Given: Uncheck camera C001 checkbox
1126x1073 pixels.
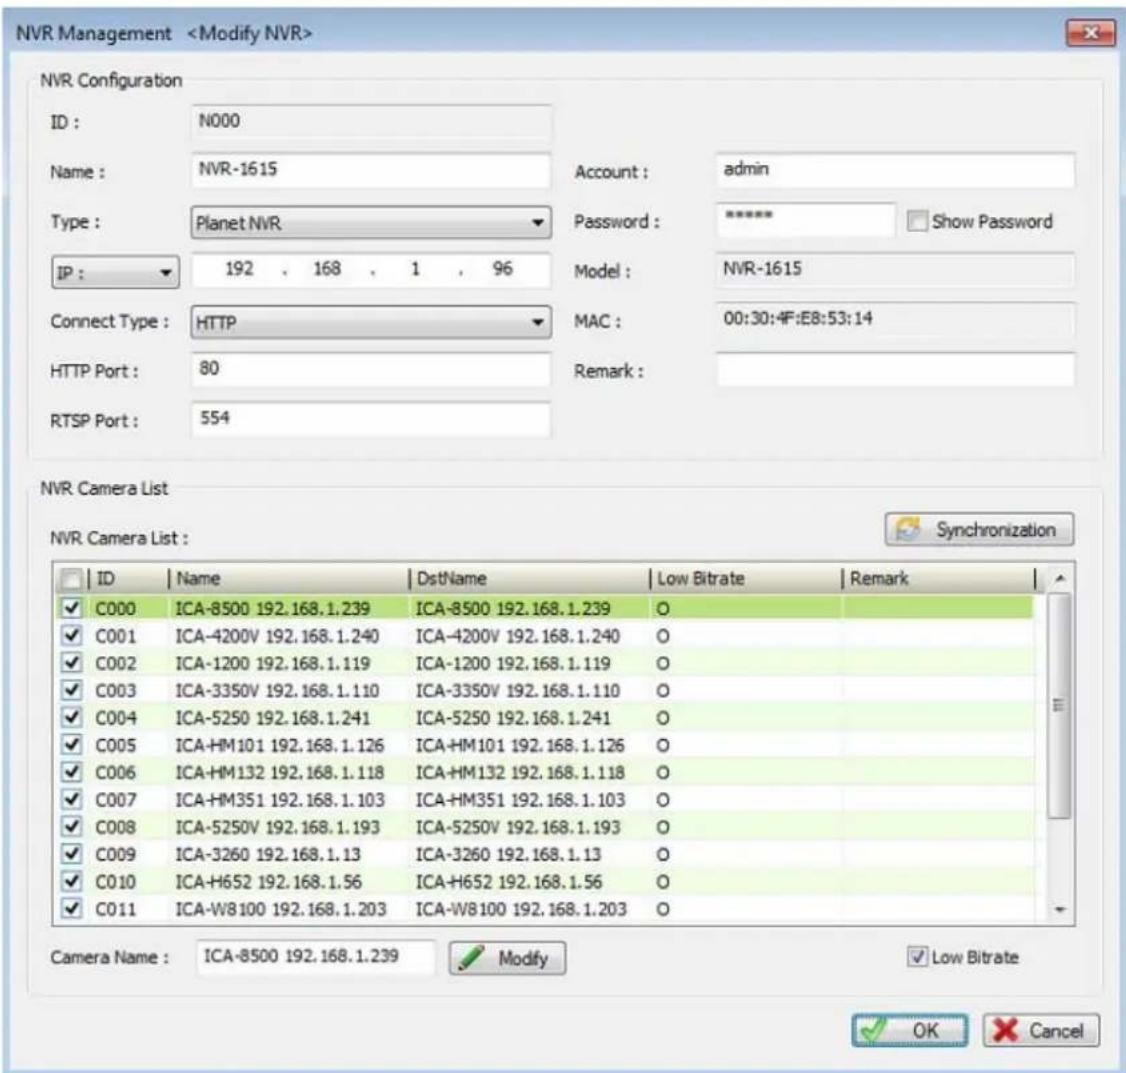Looking at the screenshot, I should (71, 636).
